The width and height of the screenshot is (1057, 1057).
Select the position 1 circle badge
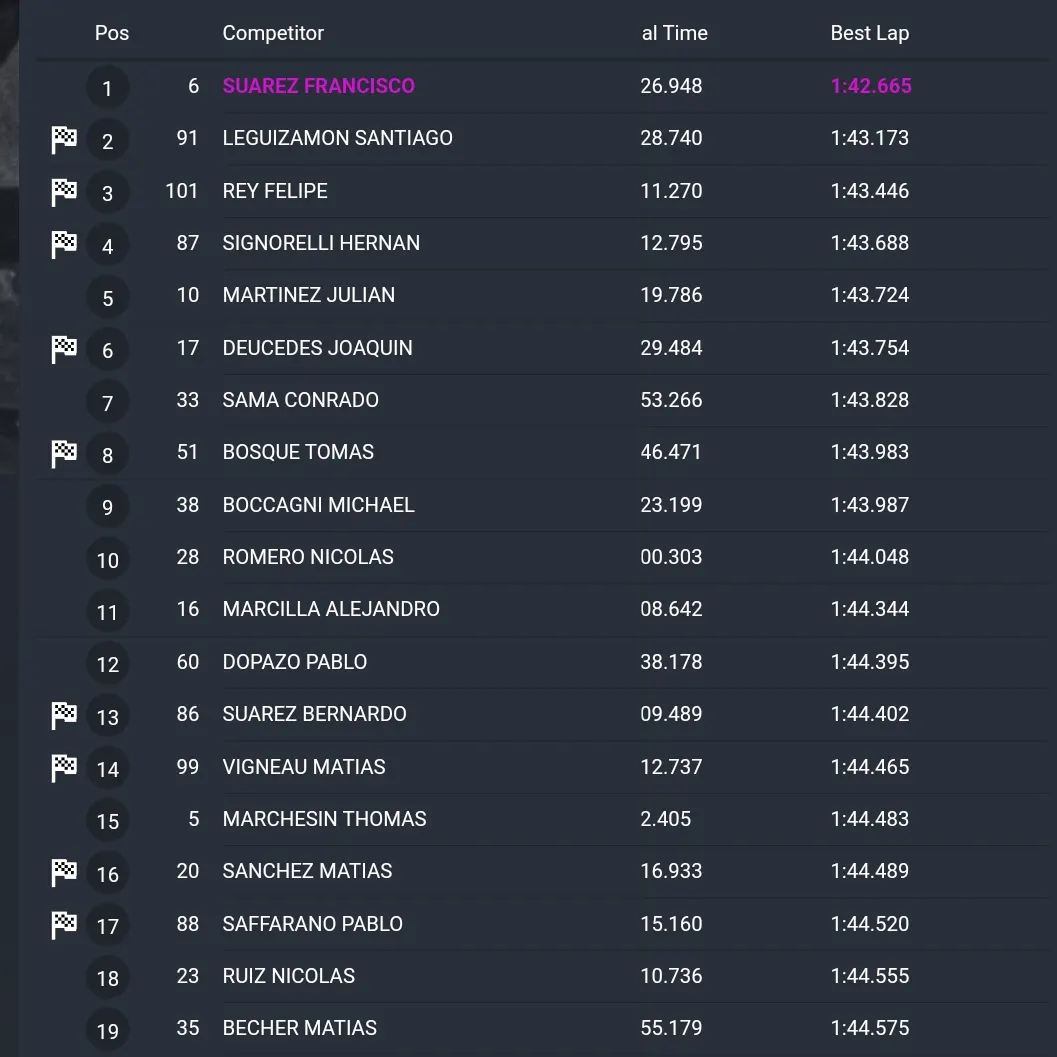tap(107, 88)
